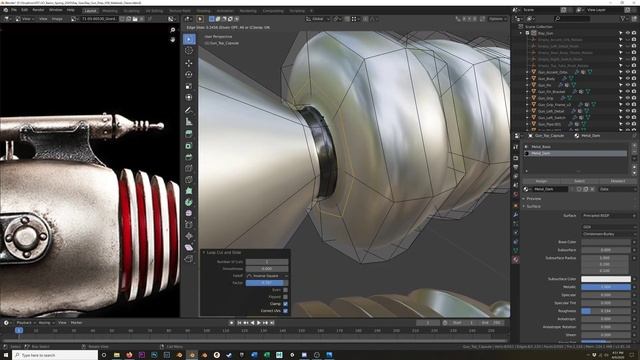Viewport: 640px width, 360px height.
Task: Disable render for Gun_Fin_Bracket
Action: coord(634,92)
